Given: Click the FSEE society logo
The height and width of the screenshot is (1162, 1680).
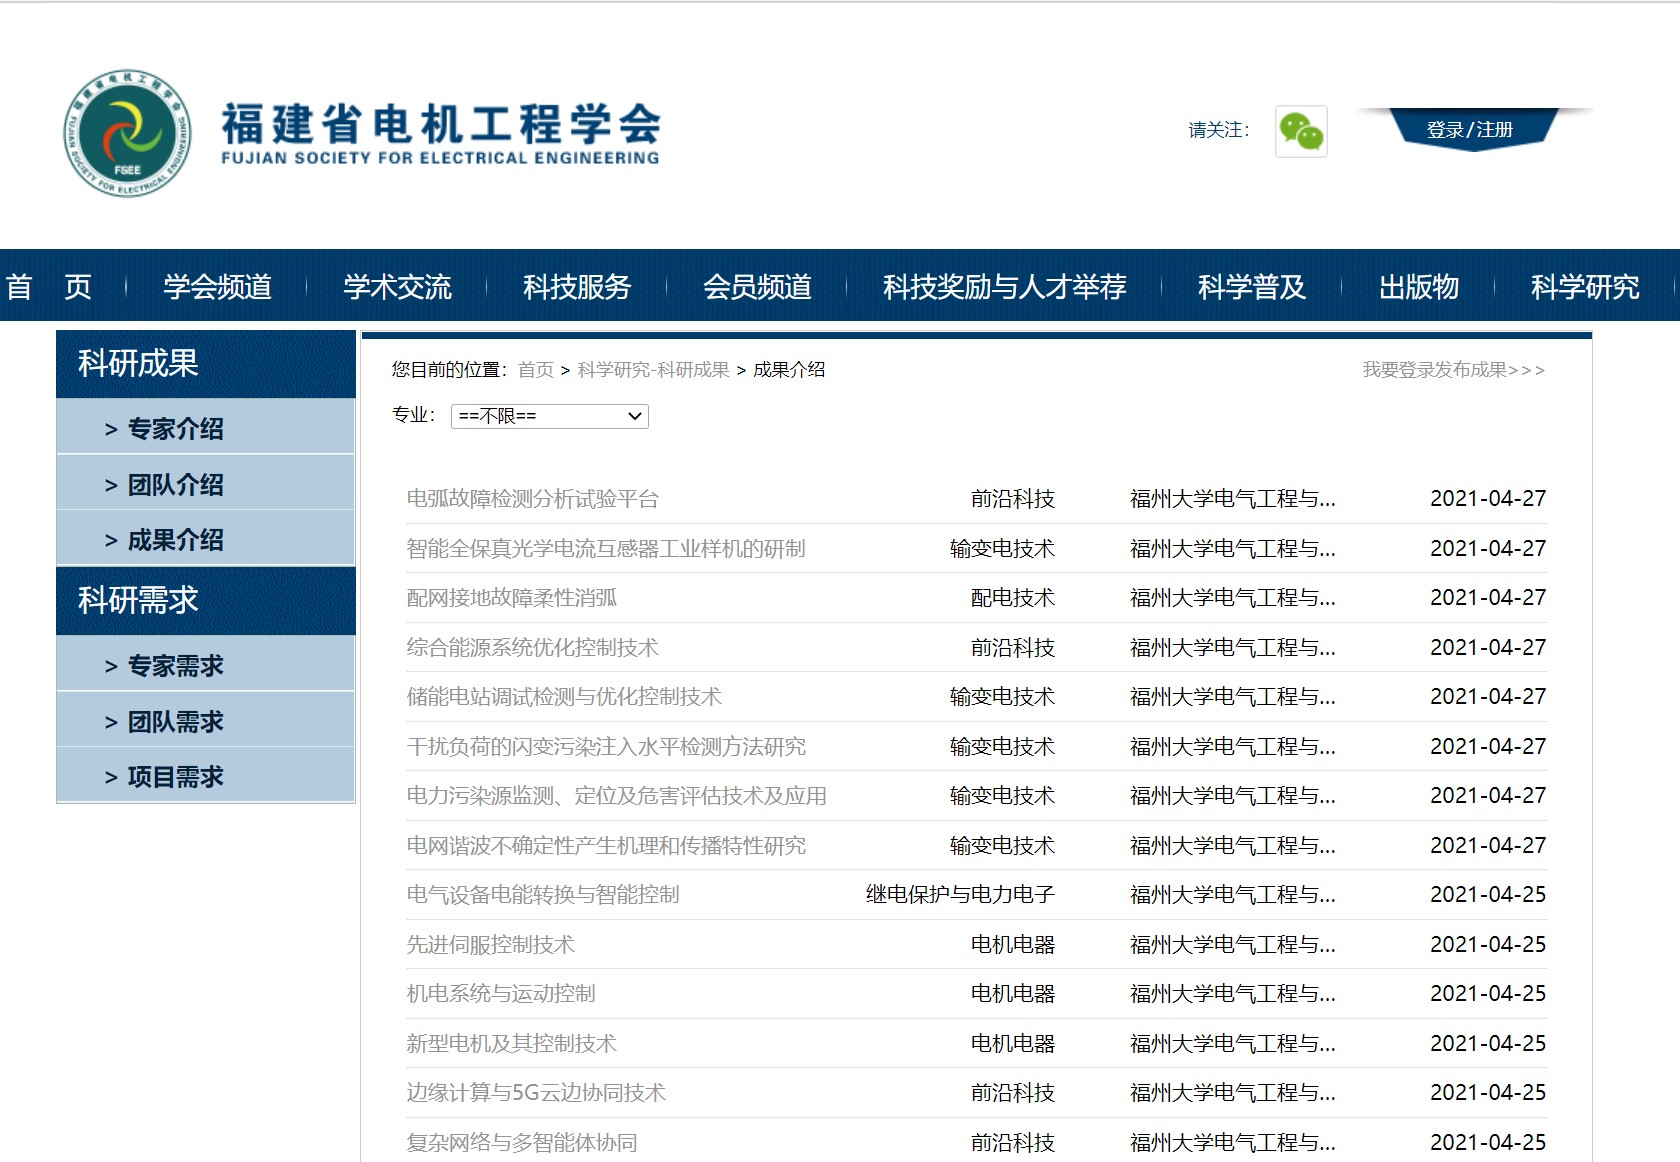Looking at the screenshot, I should [x=127, y=133].
